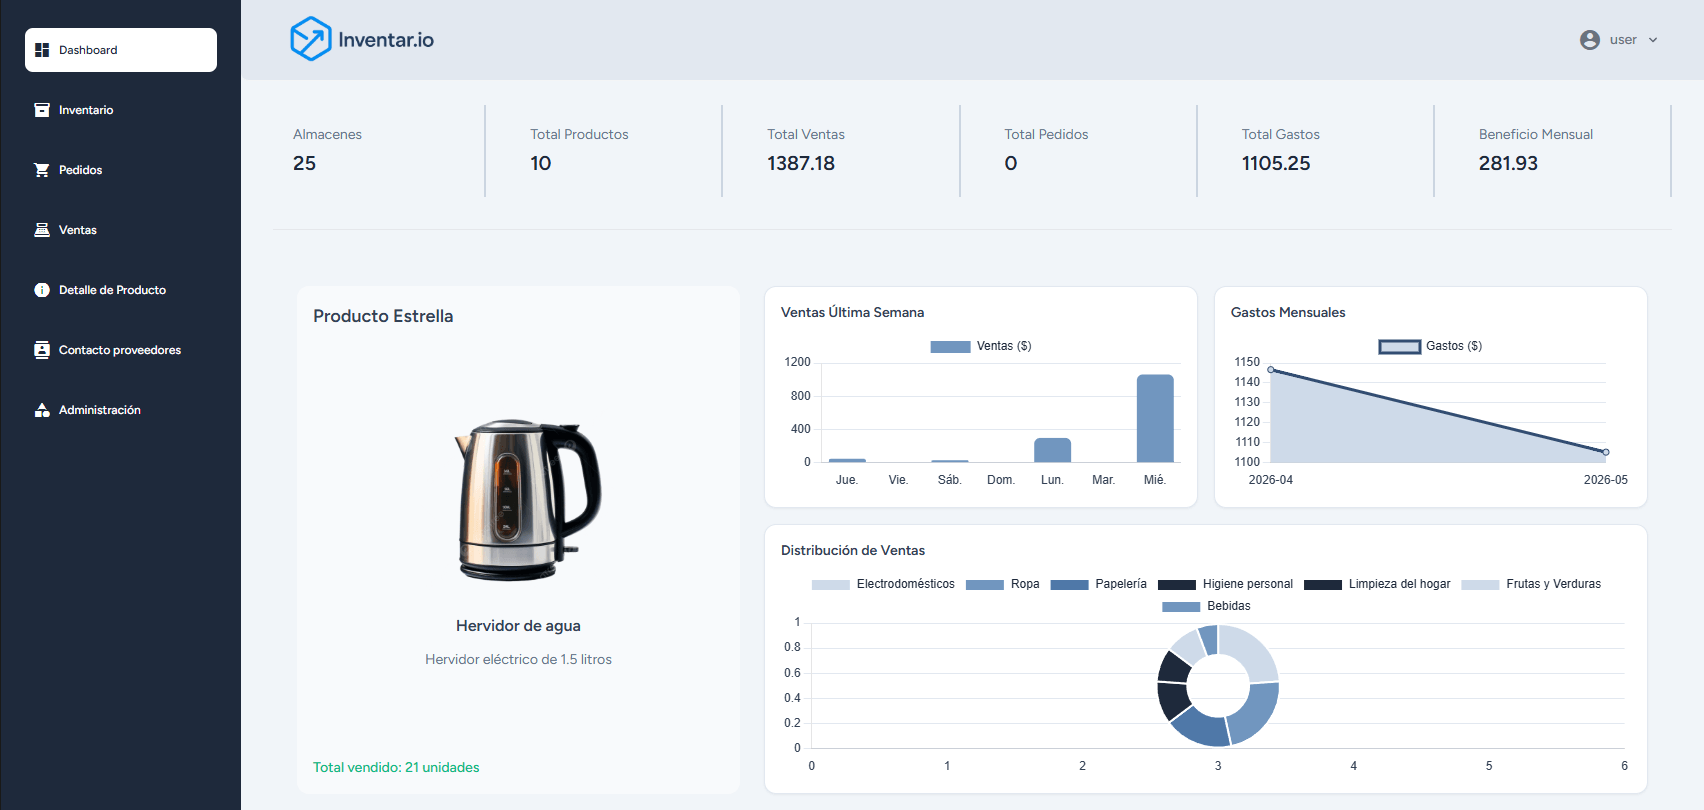
Task: Click 'Hervidor eléctrico de 1.5 litros' description
Action: 518,660
